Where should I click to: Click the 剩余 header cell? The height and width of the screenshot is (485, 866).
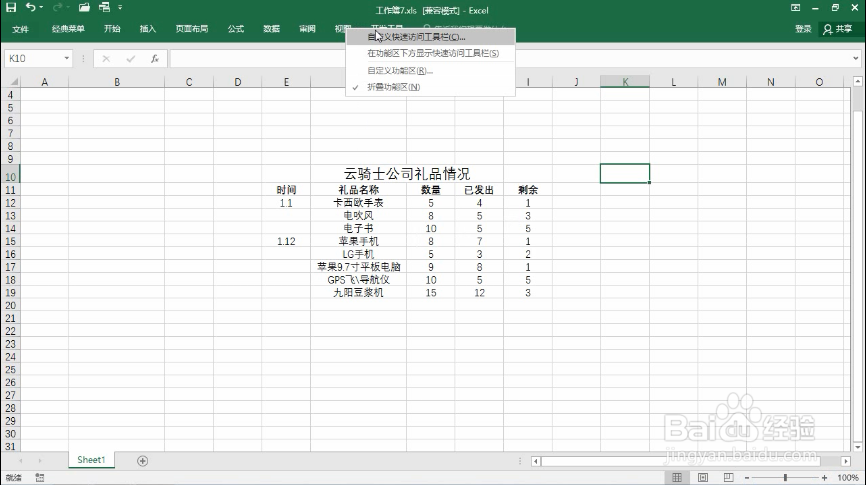[x=527, y=190]
